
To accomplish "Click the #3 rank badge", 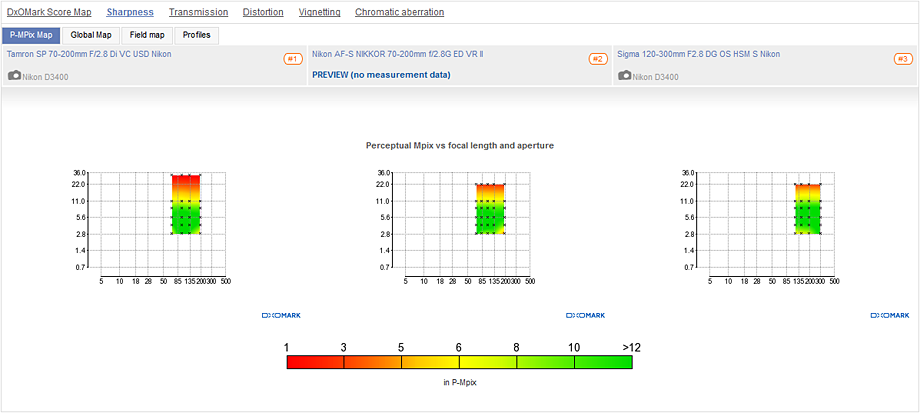I will [903, 59].
